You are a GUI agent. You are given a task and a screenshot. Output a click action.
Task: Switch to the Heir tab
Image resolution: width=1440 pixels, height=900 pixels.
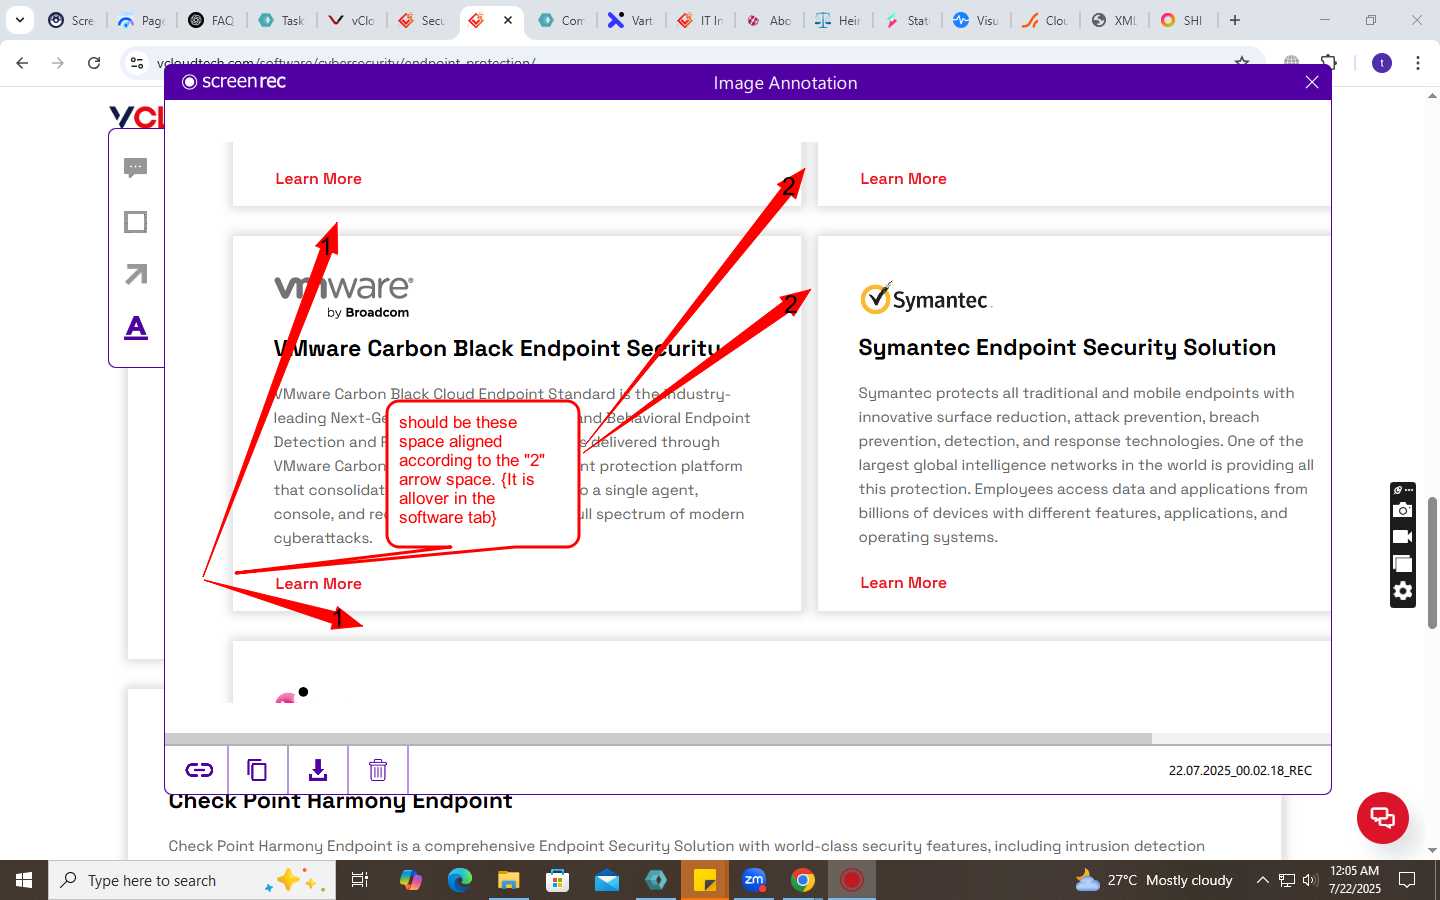(x=838, y=20)
